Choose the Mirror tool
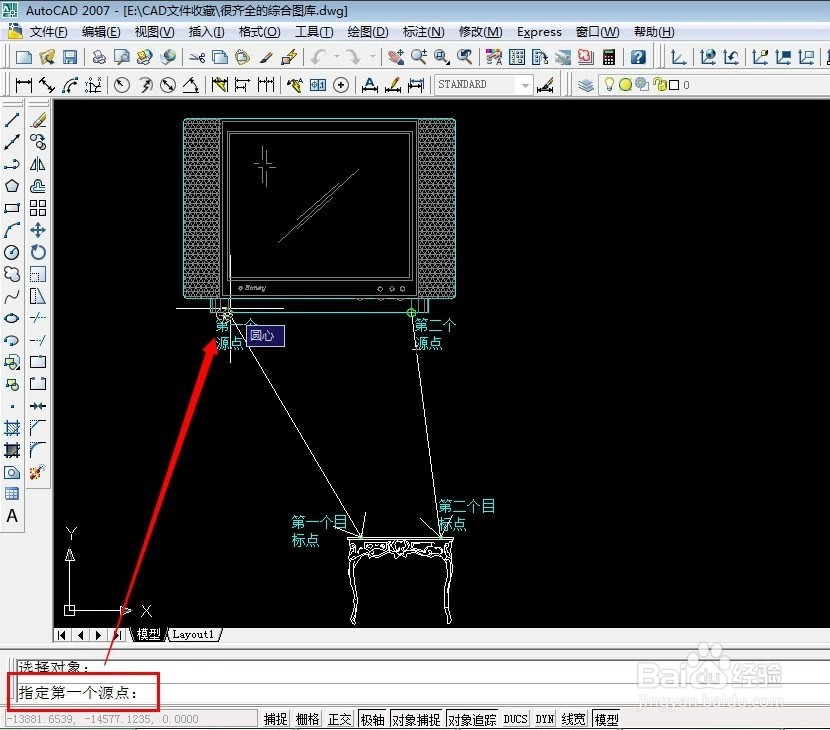 click(38, 164)
